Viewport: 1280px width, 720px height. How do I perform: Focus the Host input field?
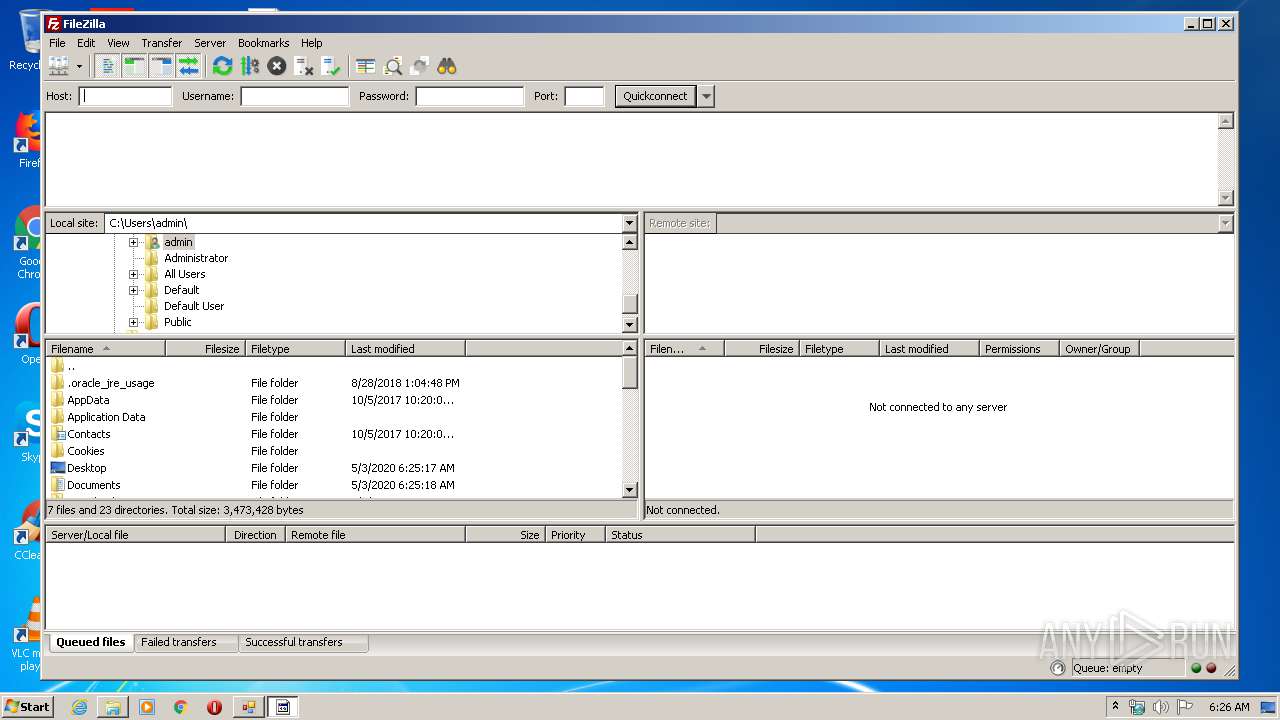[x=126, y=96]
